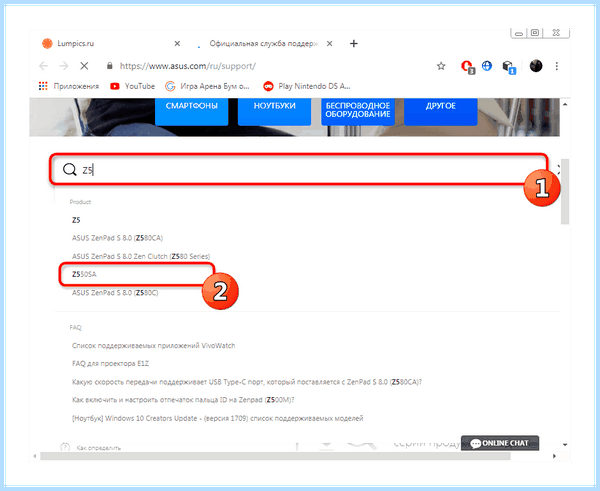Open the blue globe extension icon

pos(487,66)
